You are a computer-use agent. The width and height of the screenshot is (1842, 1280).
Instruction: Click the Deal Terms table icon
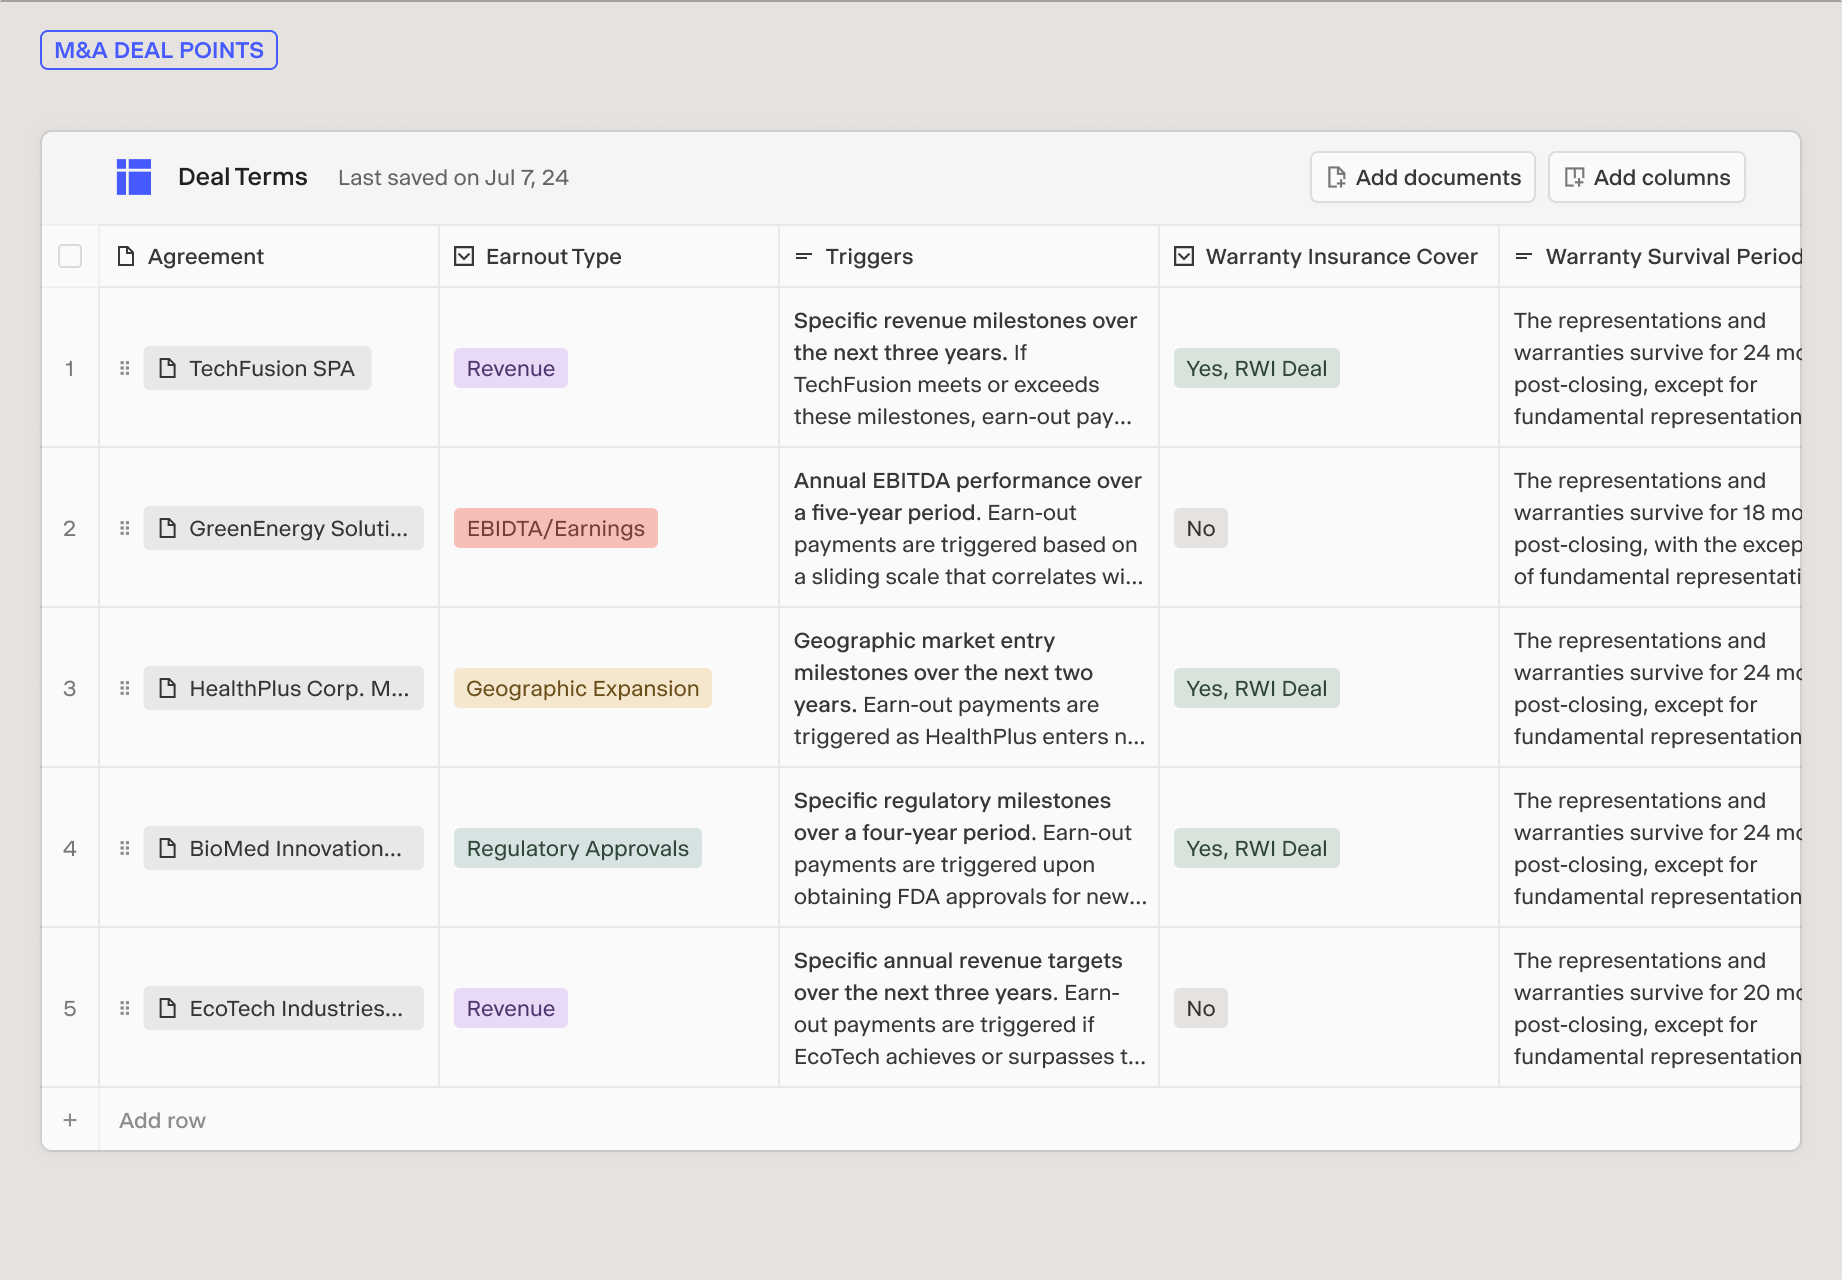[133, 177]
